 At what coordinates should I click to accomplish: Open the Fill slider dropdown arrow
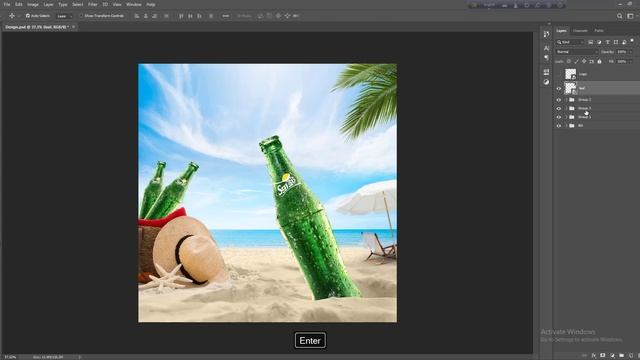[x=631, y=62]
